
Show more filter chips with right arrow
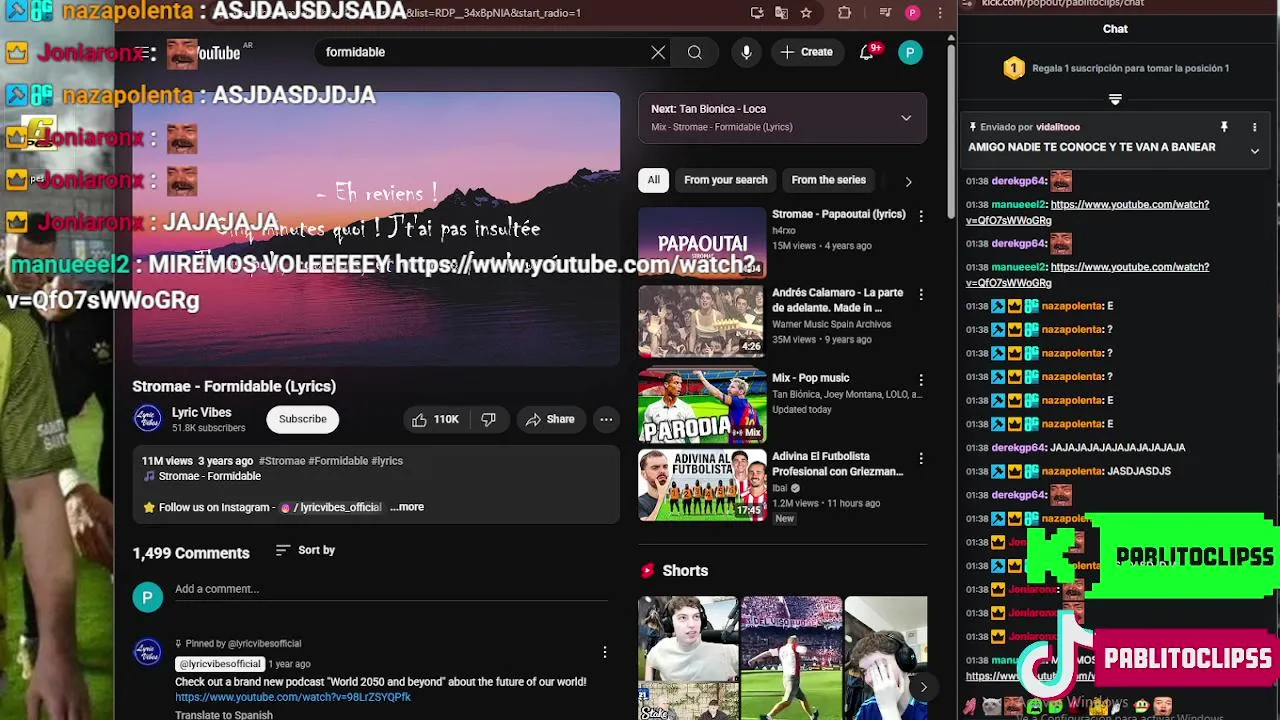(908, 182)
